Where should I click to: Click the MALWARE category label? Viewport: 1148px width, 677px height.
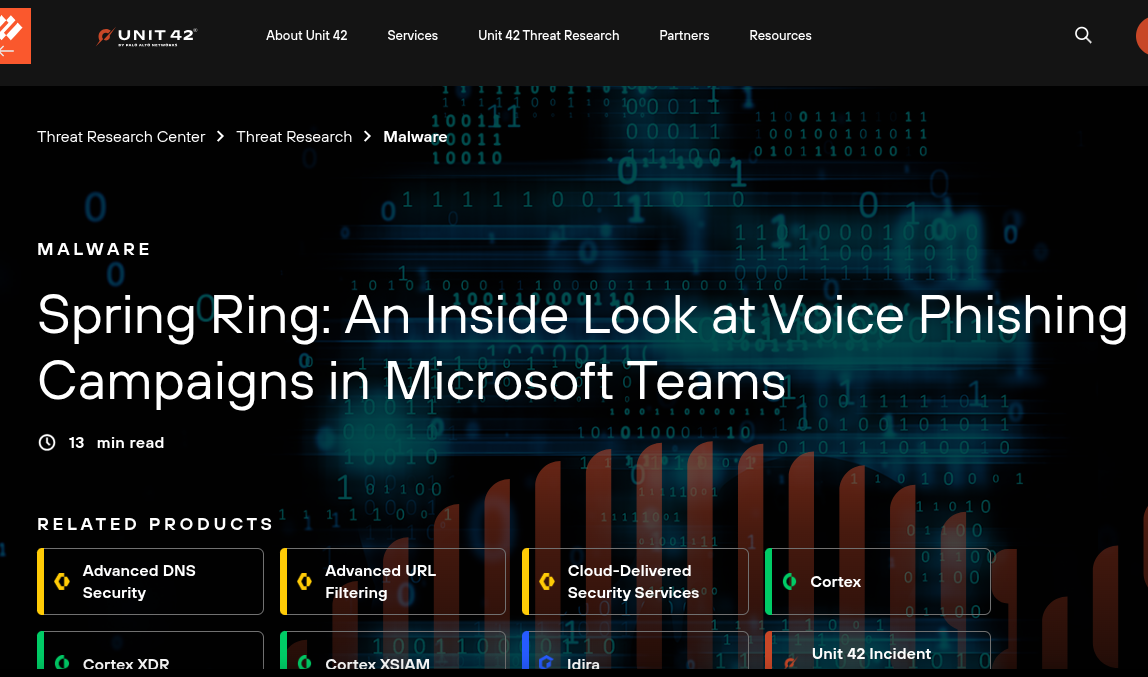tap(94, 250)
